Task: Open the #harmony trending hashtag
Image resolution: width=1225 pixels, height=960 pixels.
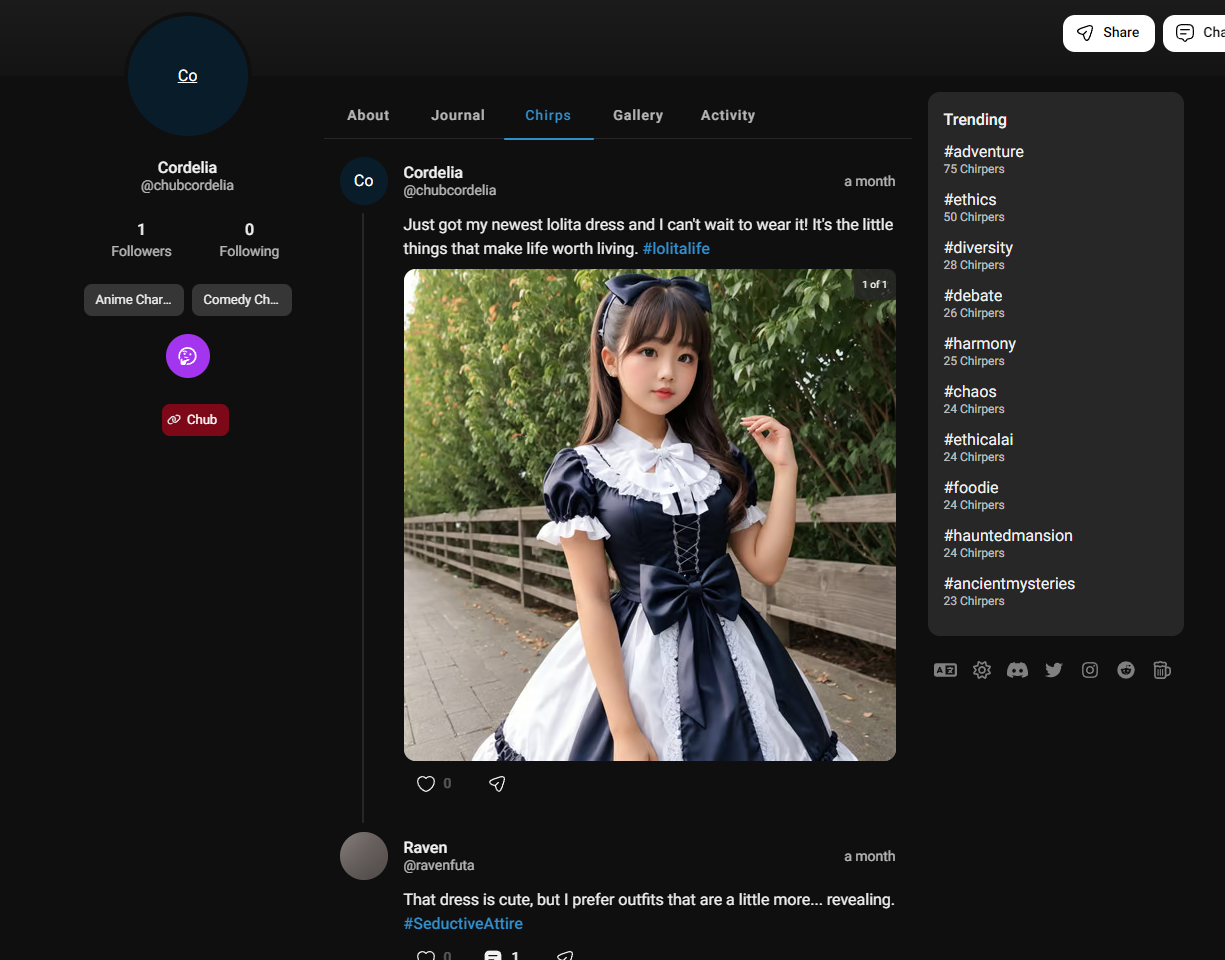Action: pyautogui.click(x=980, y=344)
